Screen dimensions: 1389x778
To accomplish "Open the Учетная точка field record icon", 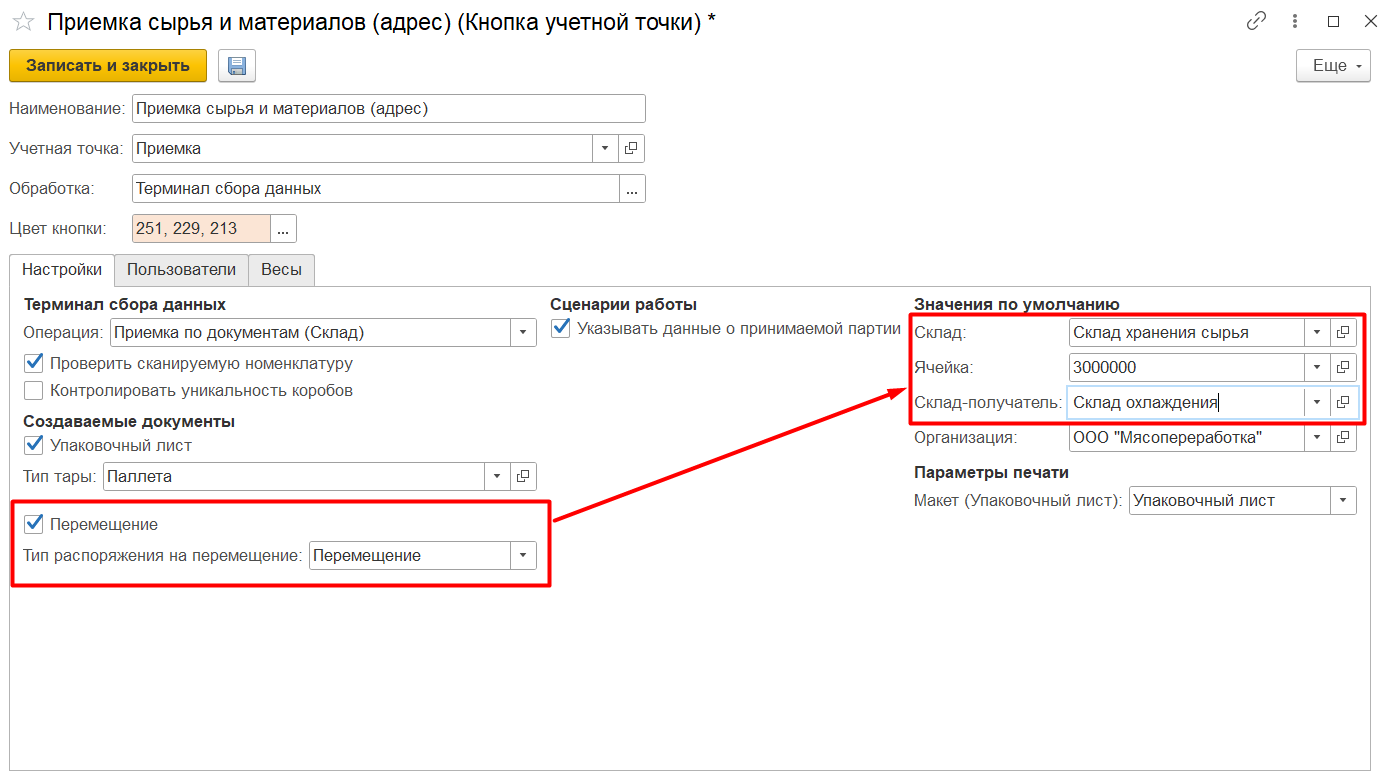I will pyautogui.click(x=631, y=149).
